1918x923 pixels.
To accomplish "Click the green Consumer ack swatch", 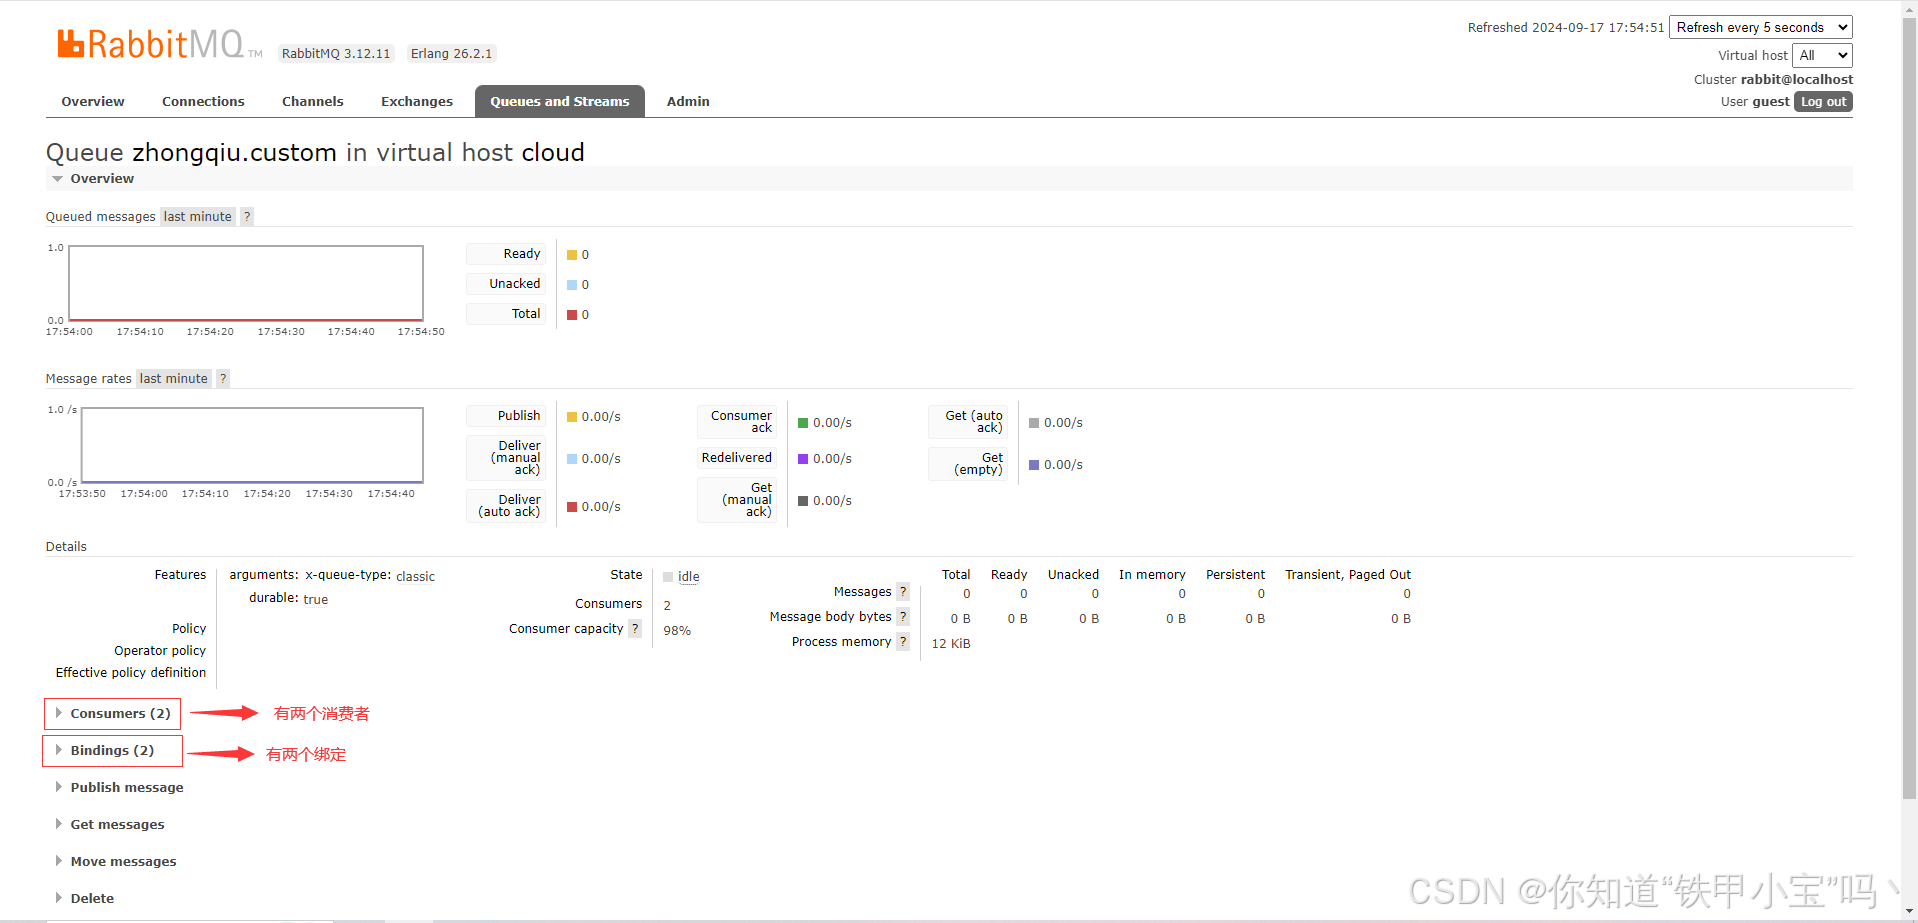I will pos(803,423).
